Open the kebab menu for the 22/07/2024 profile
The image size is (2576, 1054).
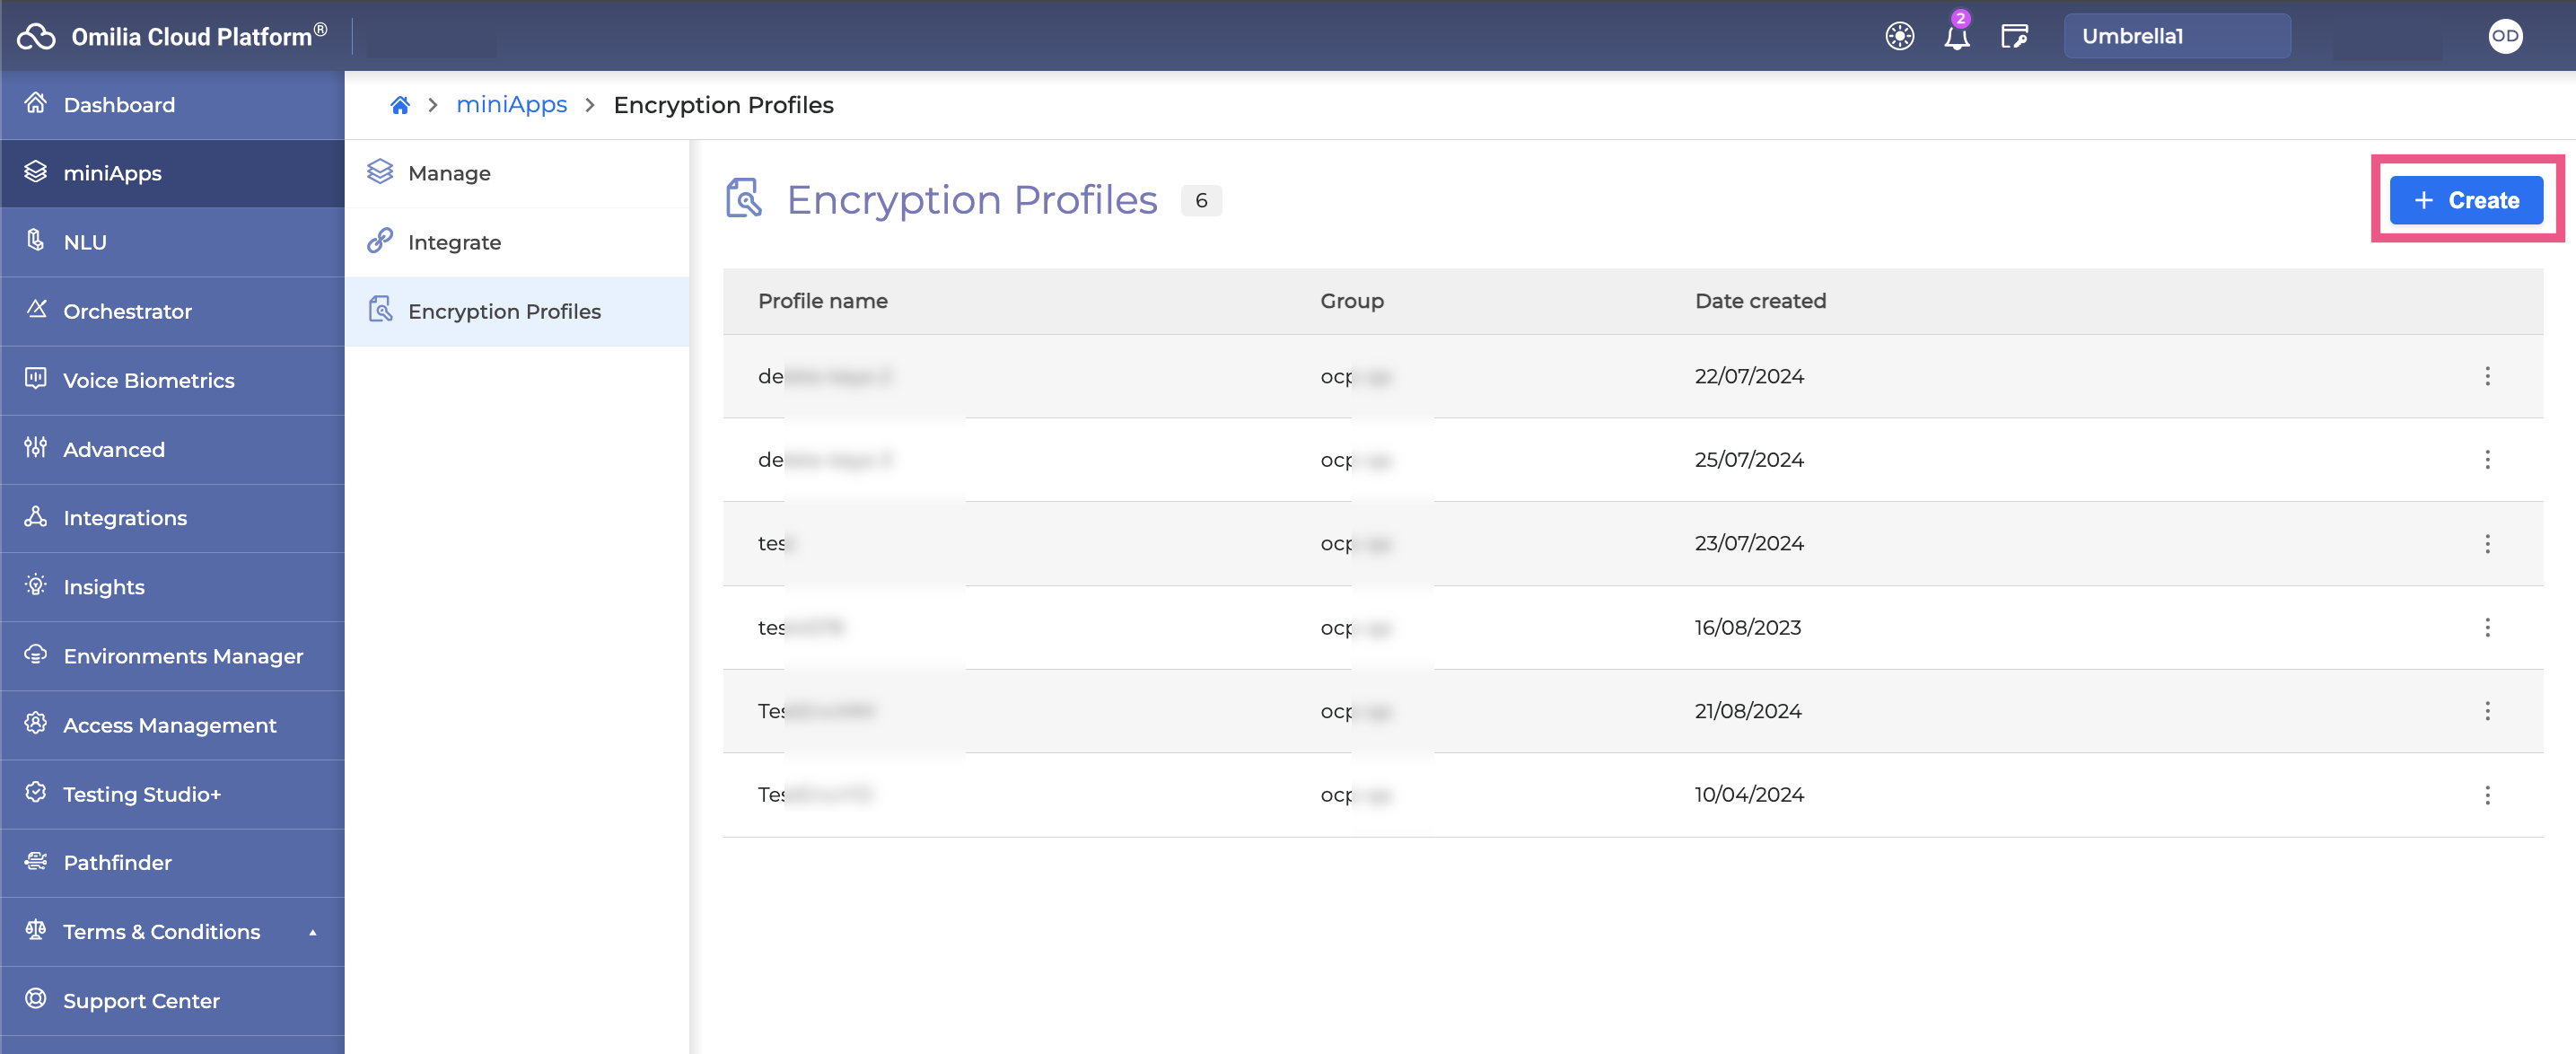[x=2488, y=377]
